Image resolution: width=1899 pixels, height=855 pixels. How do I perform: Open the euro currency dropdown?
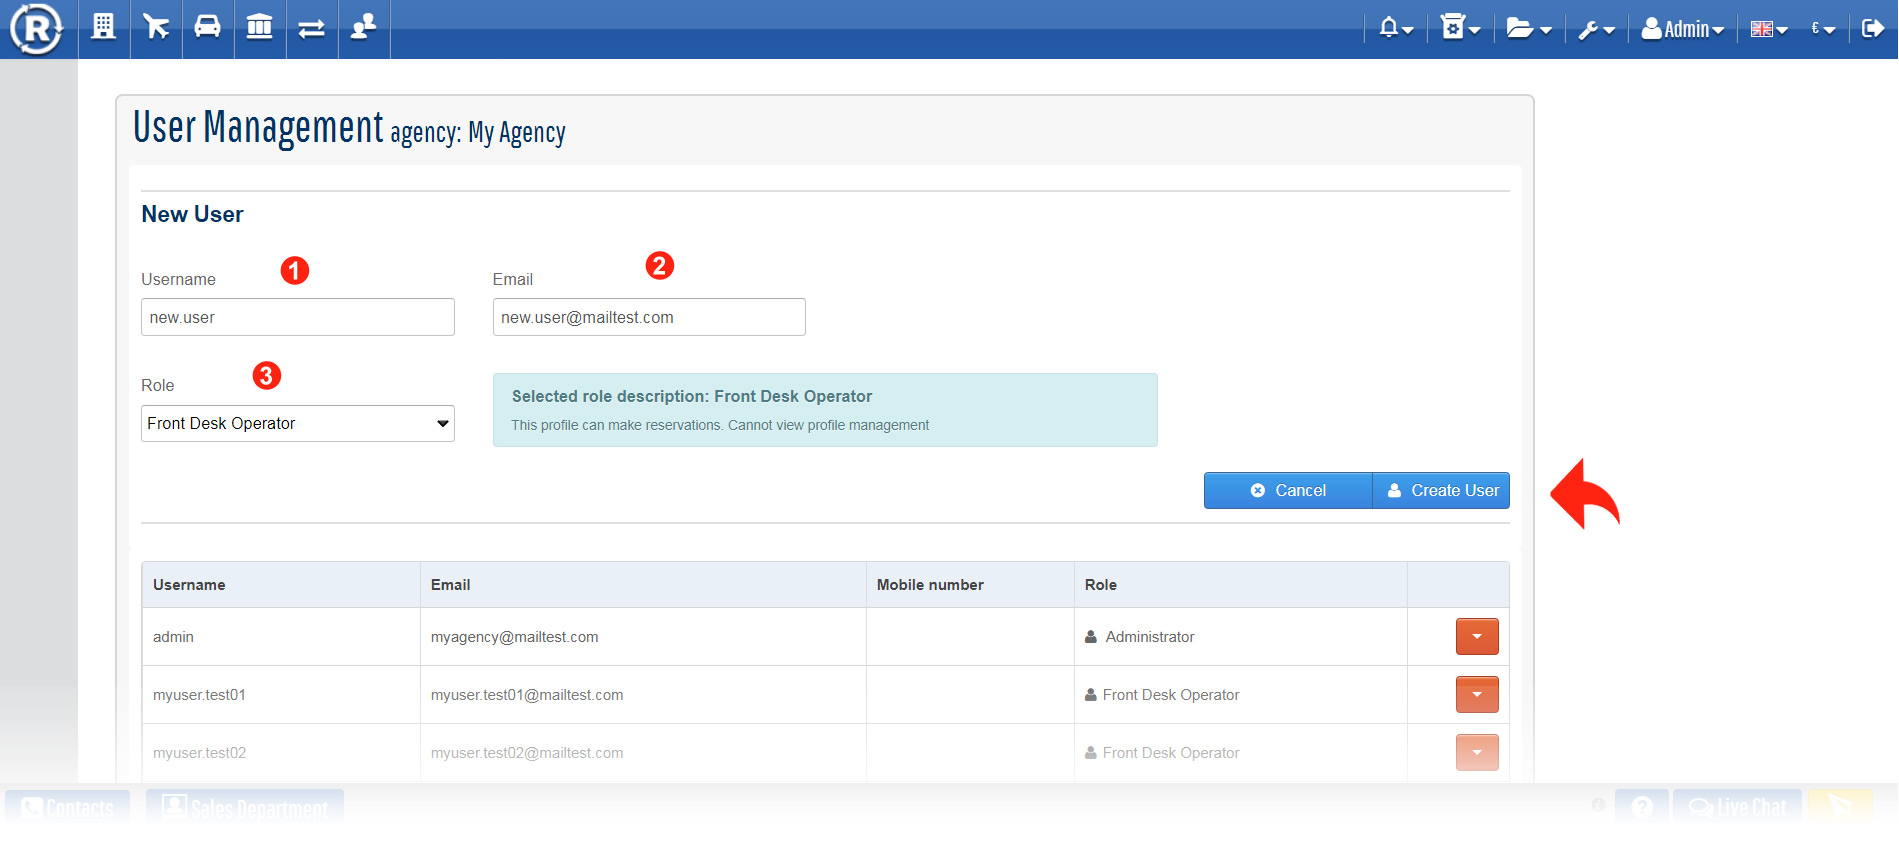click(x=1822, y=30)
